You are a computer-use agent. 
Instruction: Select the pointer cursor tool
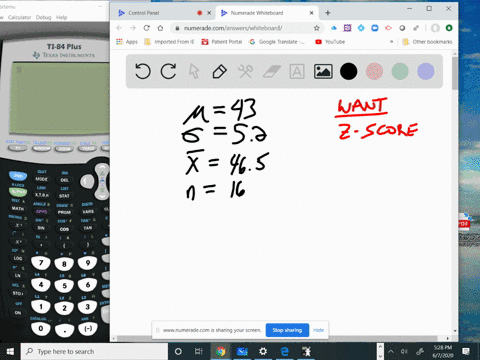coord(194,71)
